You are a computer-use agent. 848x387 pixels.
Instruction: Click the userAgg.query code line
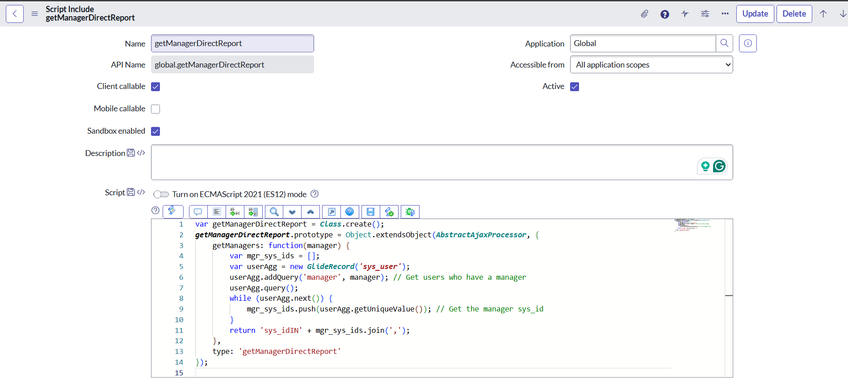(264, 288)
